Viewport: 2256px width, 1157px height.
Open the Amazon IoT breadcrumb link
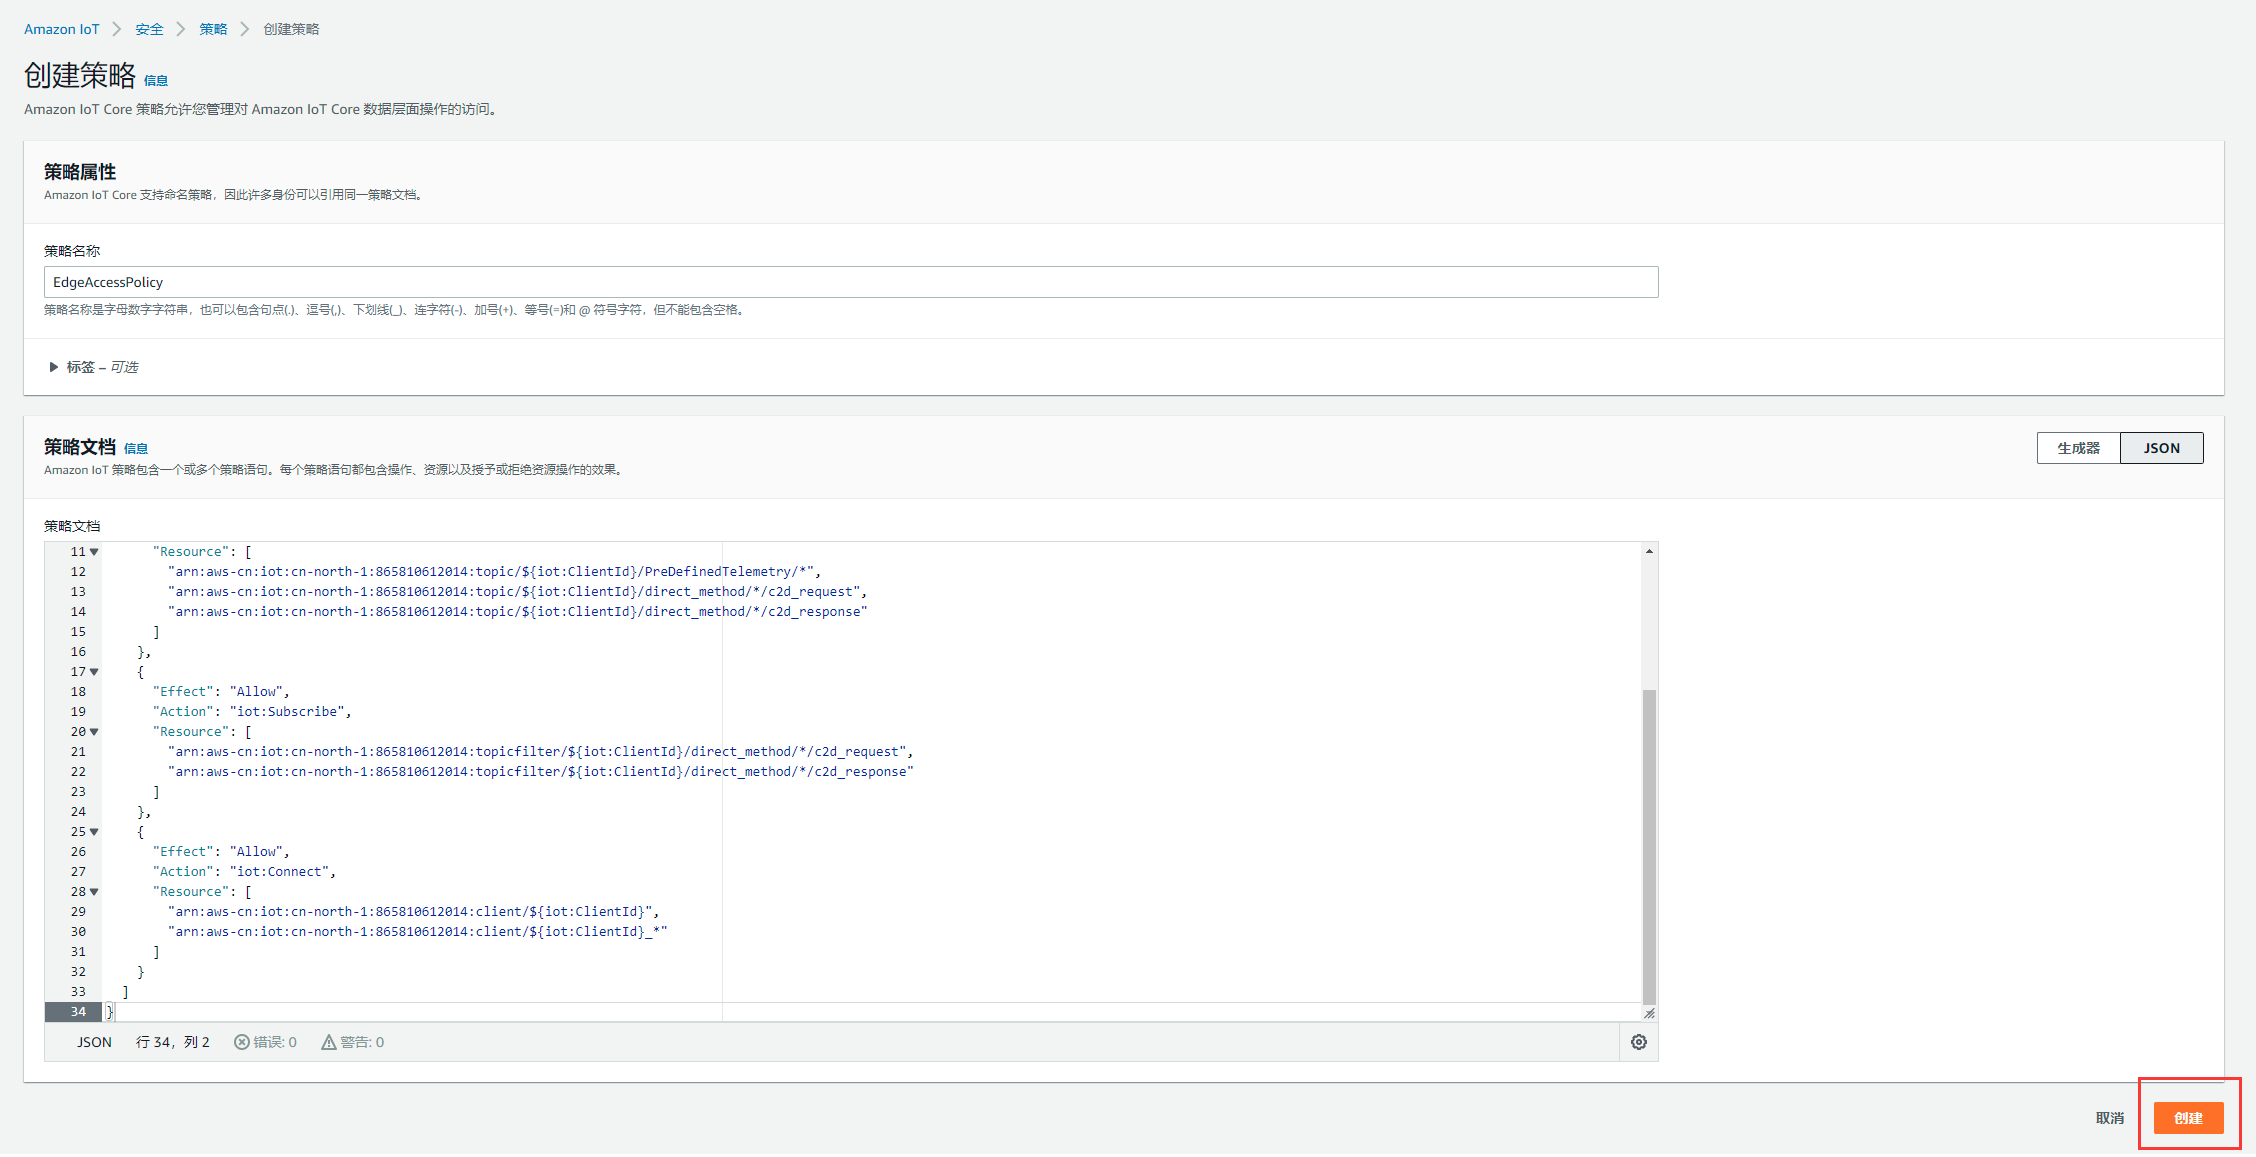click(x=62, y=29)
